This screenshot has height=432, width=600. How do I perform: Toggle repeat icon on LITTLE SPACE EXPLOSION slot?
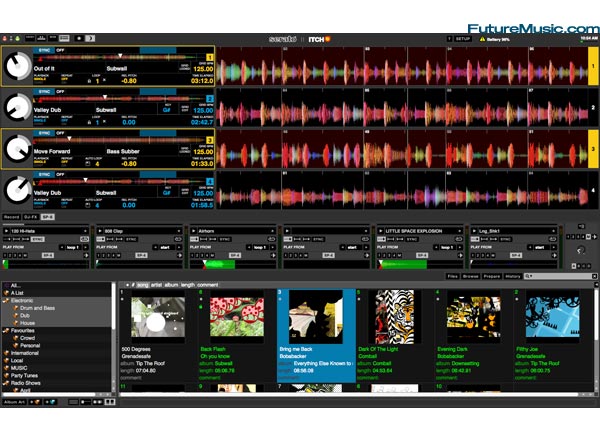click(x=458, y=239)
